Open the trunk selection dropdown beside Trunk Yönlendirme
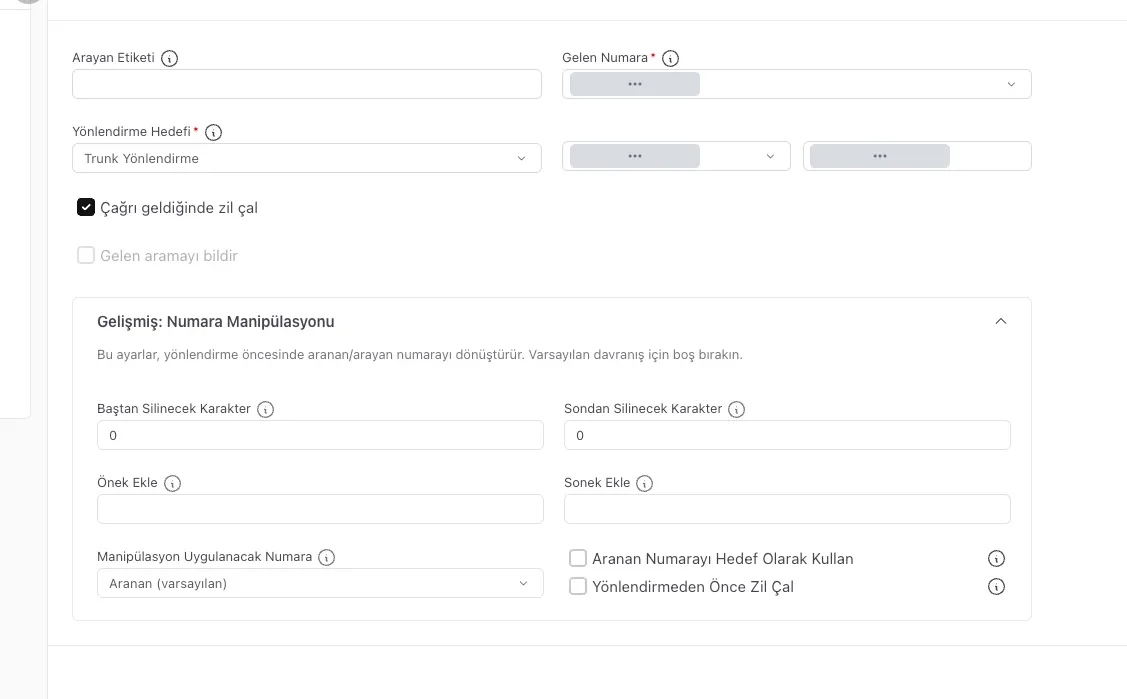The width and height of the screenshot is (1127, 699). (676, 156)
